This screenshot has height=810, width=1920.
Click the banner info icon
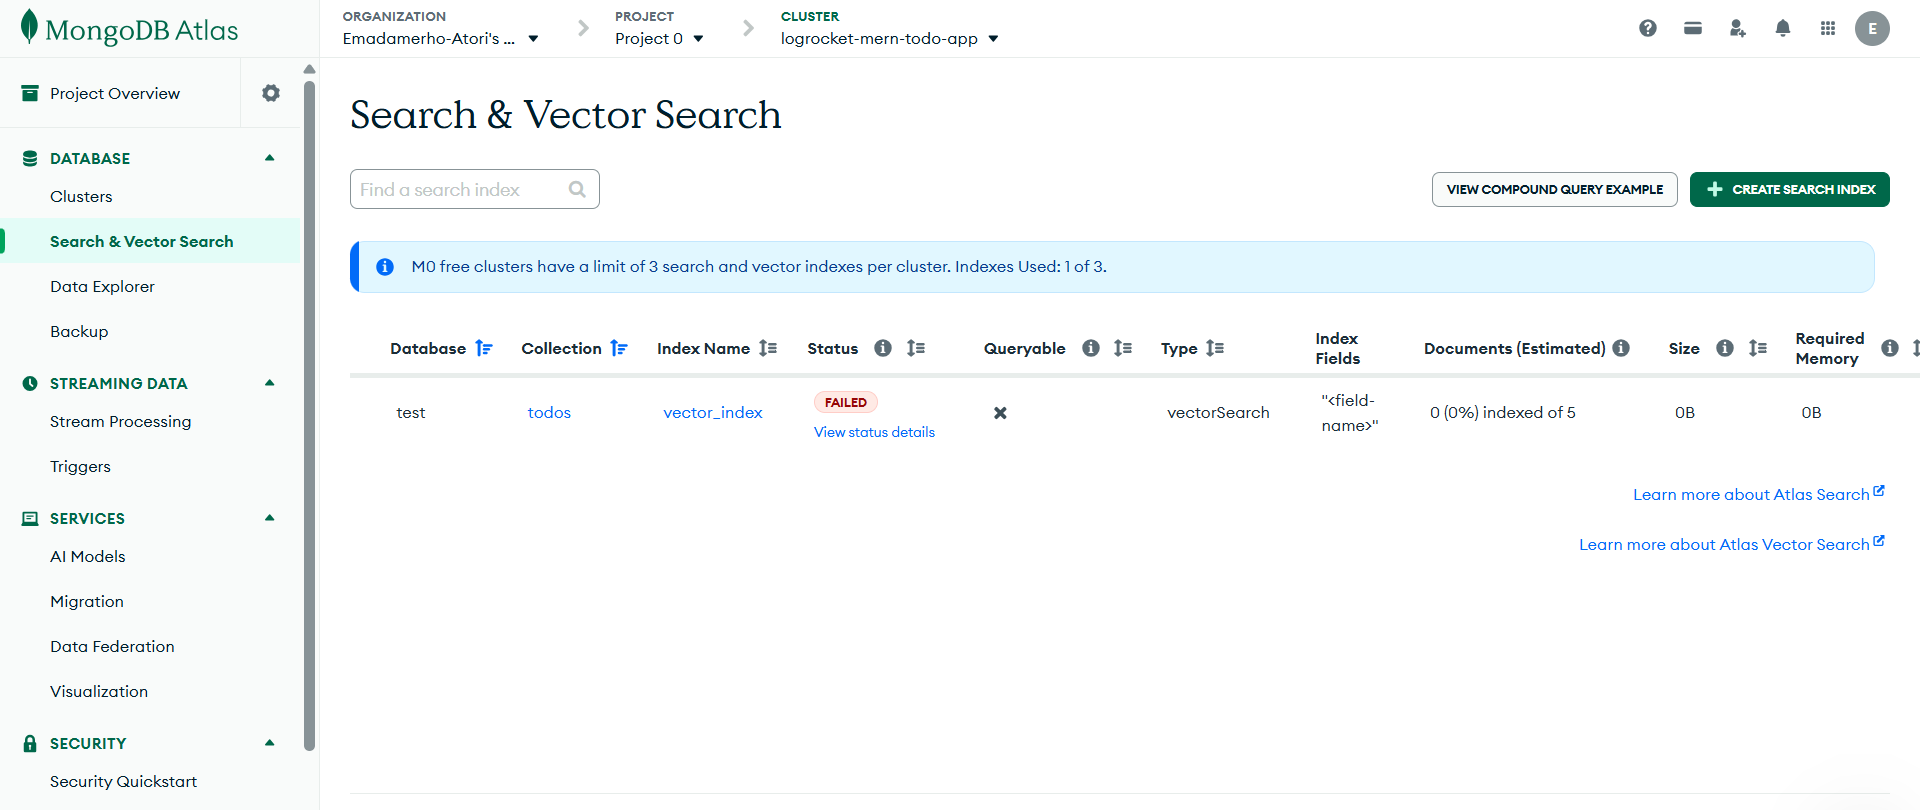pyautogui.click(x=385, y=267)
